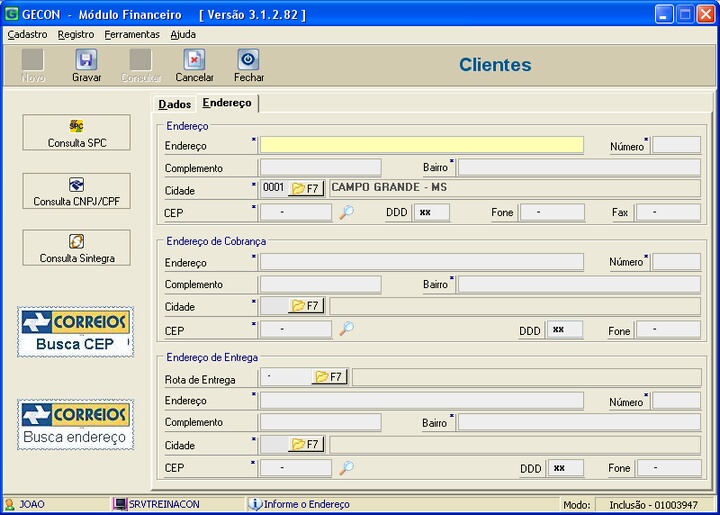Image resolution: width=720 pixels, height=515 pixels.
Task: Click the CEP magnifier in Endereço section
Action: [x=347, y=212]
